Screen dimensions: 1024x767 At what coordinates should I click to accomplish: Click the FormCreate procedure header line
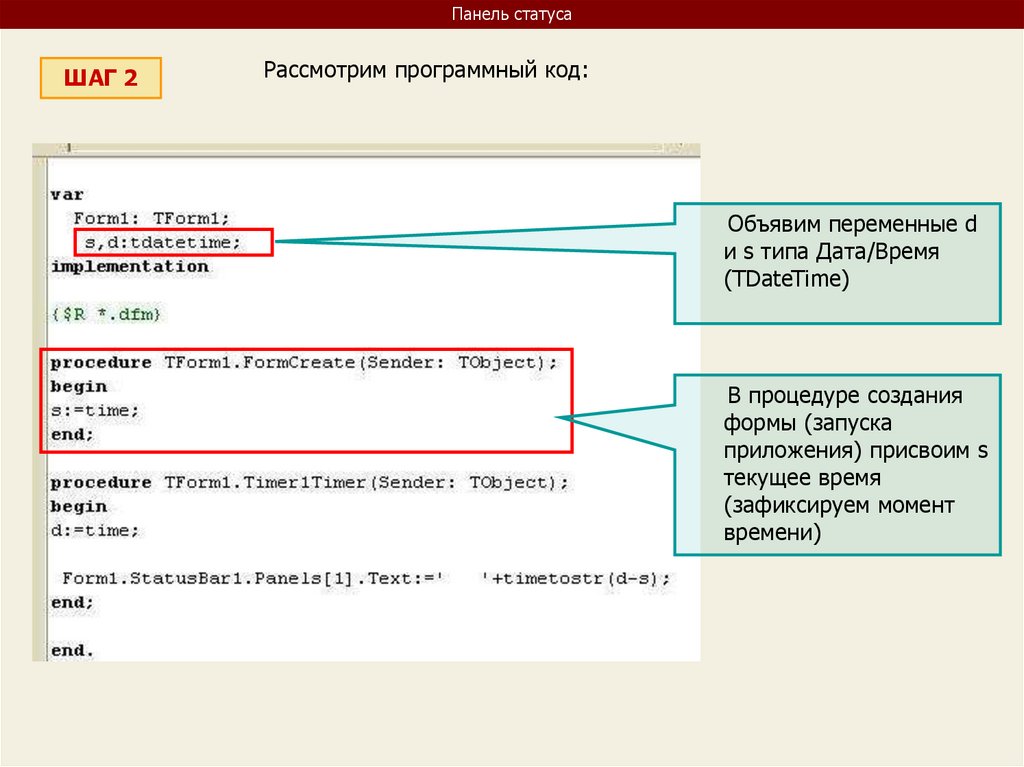[x=304, y=363]
